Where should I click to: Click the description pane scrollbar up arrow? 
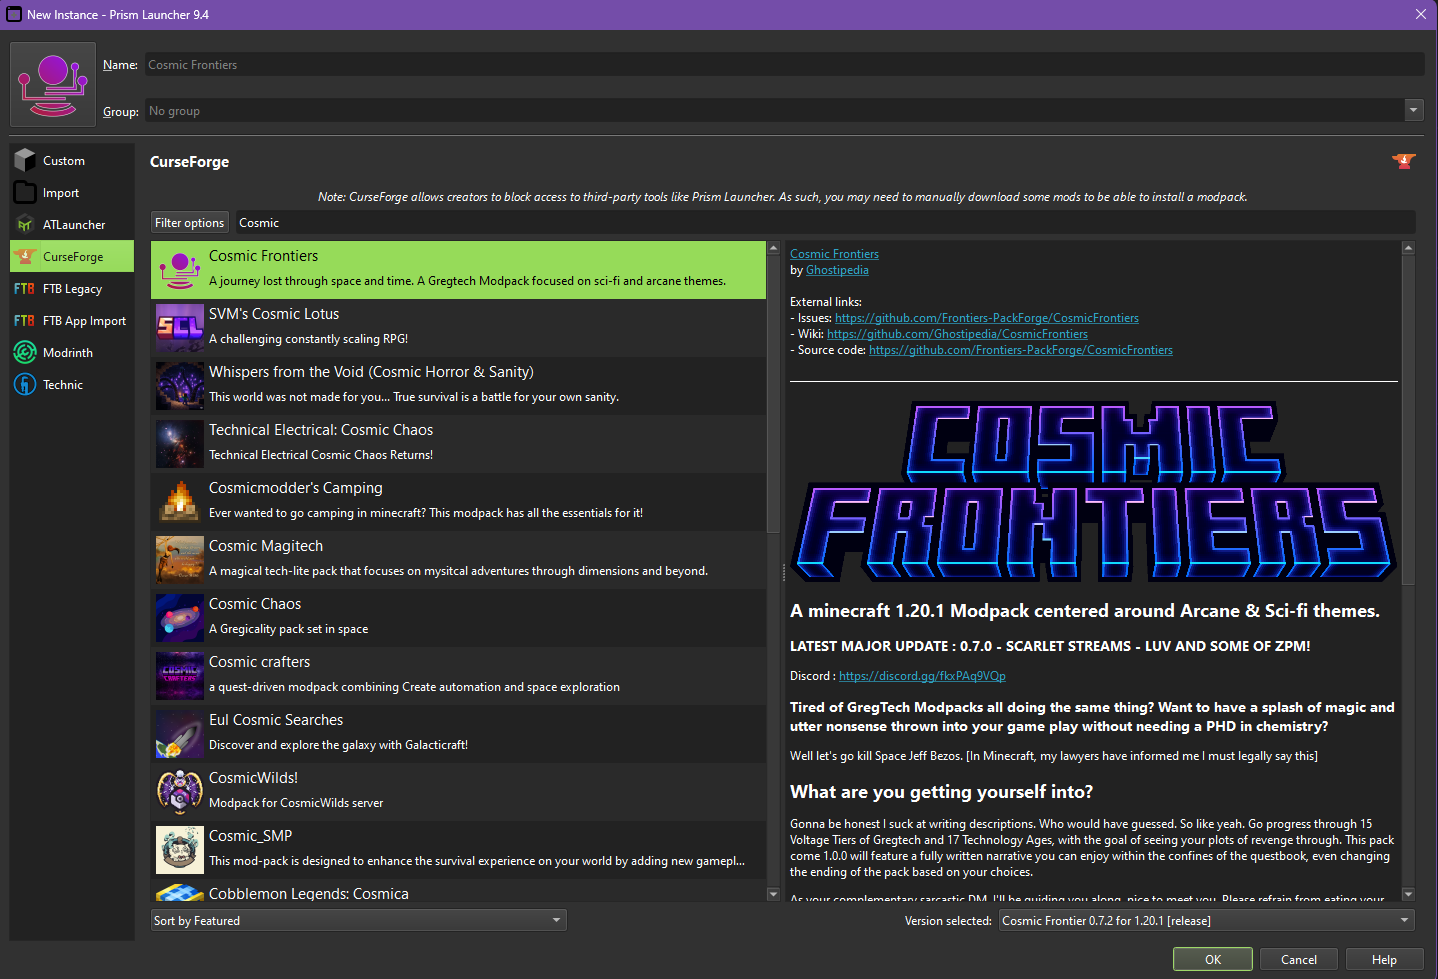(x=1408, y=247)
